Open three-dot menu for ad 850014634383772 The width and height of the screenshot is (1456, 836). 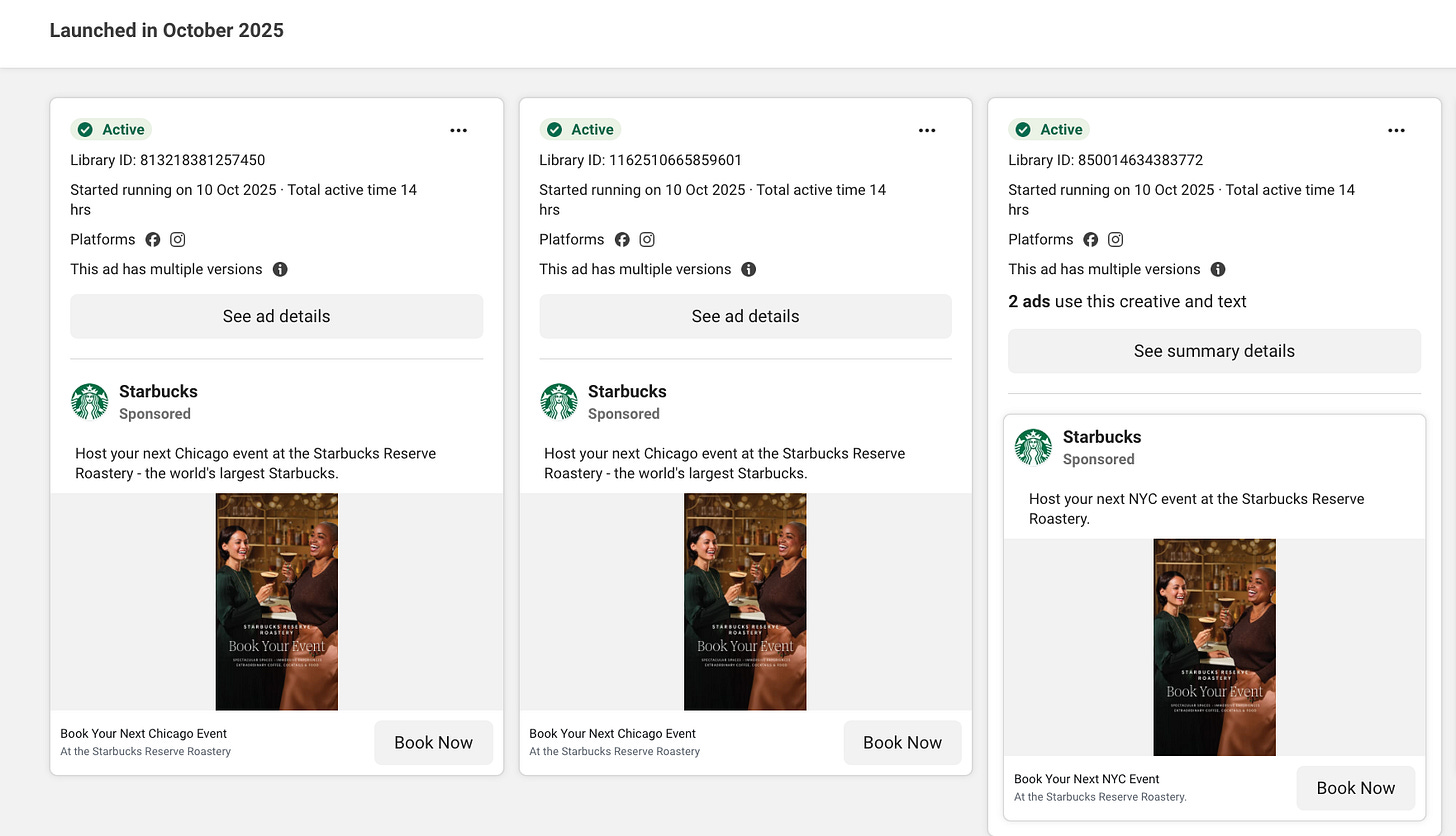point(1396,130)
